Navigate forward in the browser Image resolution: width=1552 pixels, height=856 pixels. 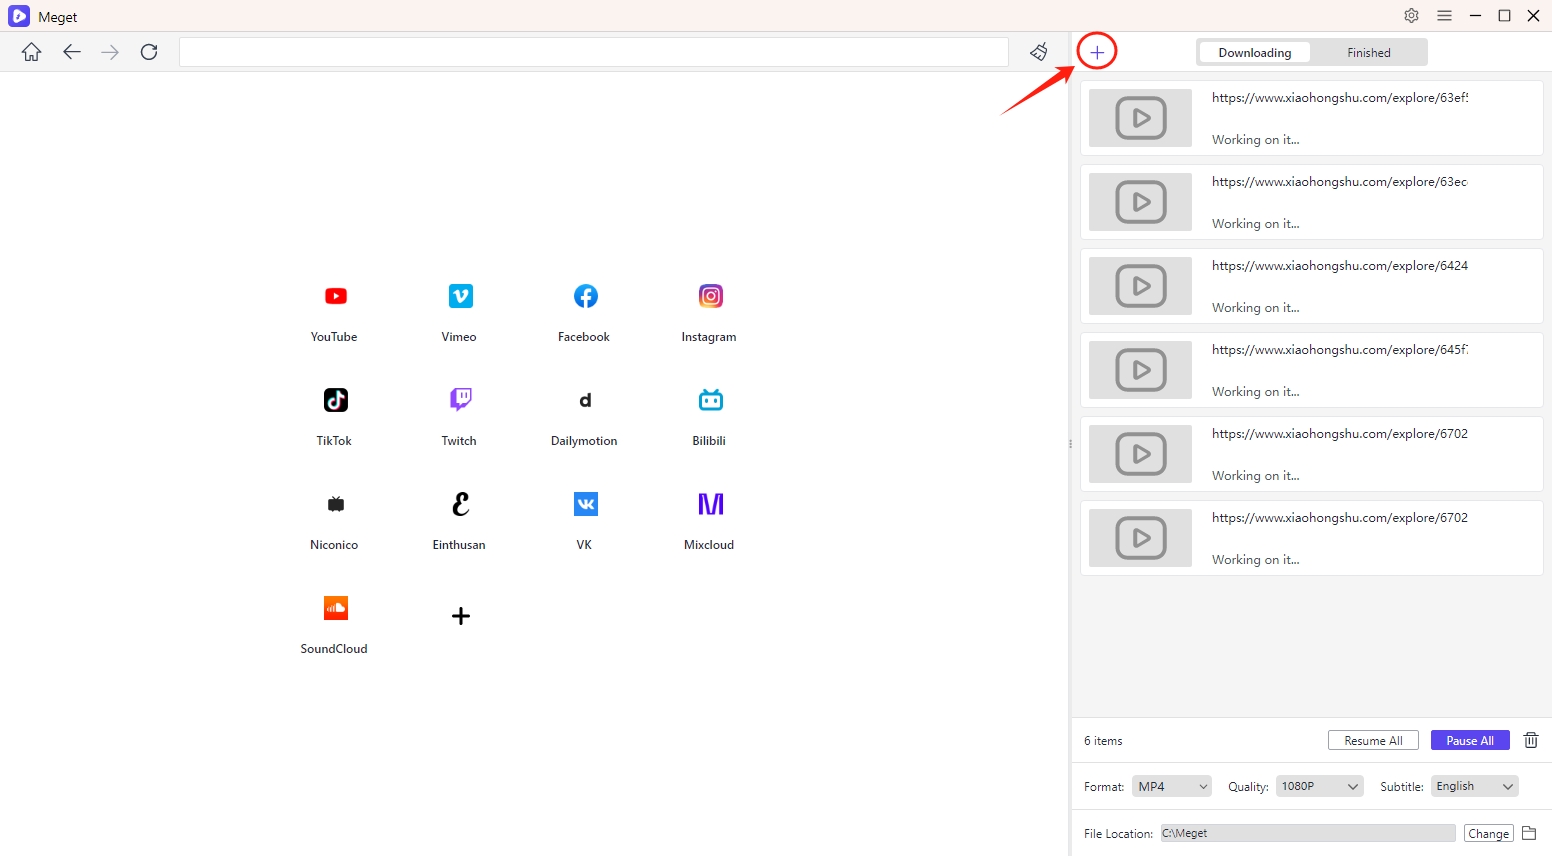pyautogui.click(x=110, y=52)
